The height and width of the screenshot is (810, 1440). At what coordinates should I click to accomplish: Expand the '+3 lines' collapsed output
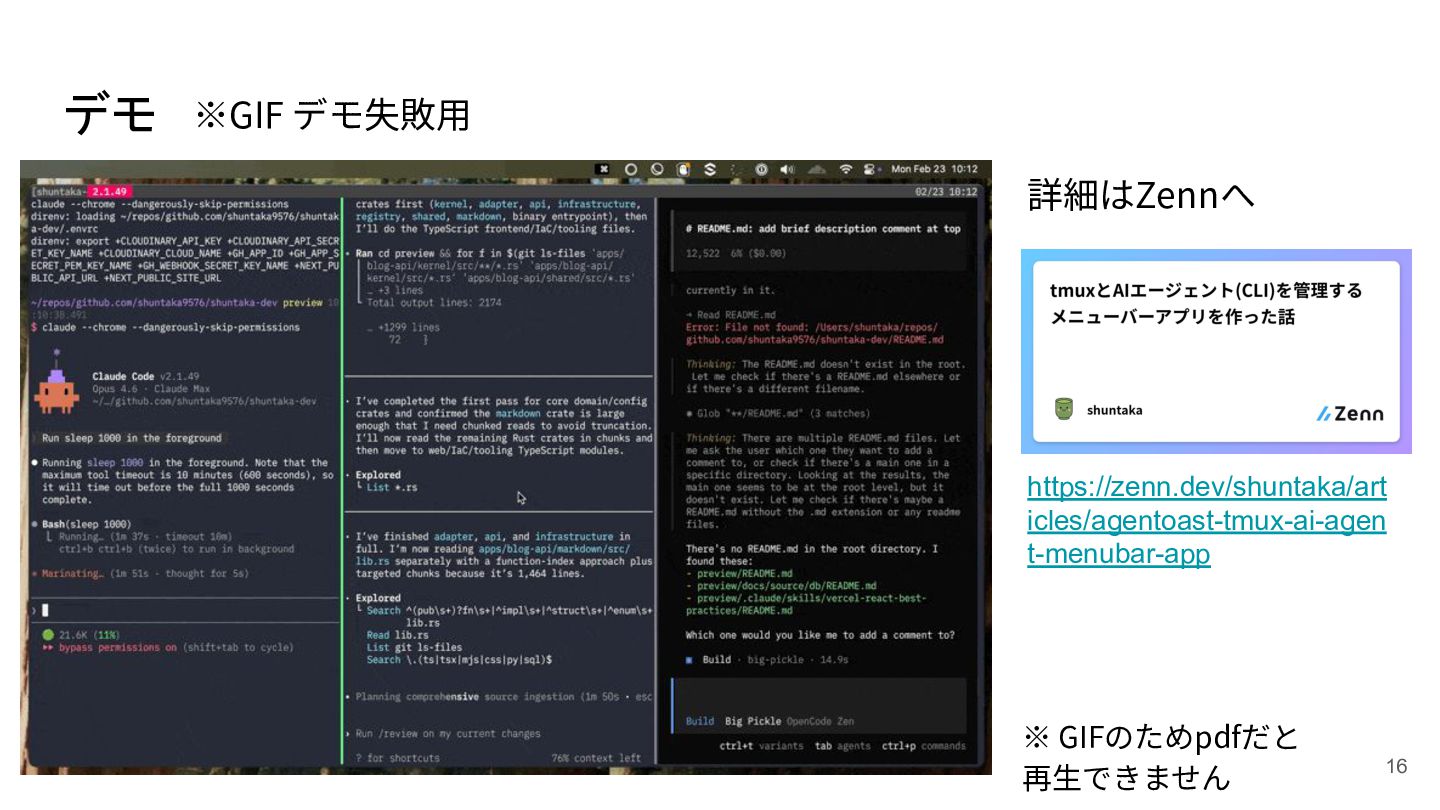394,290
